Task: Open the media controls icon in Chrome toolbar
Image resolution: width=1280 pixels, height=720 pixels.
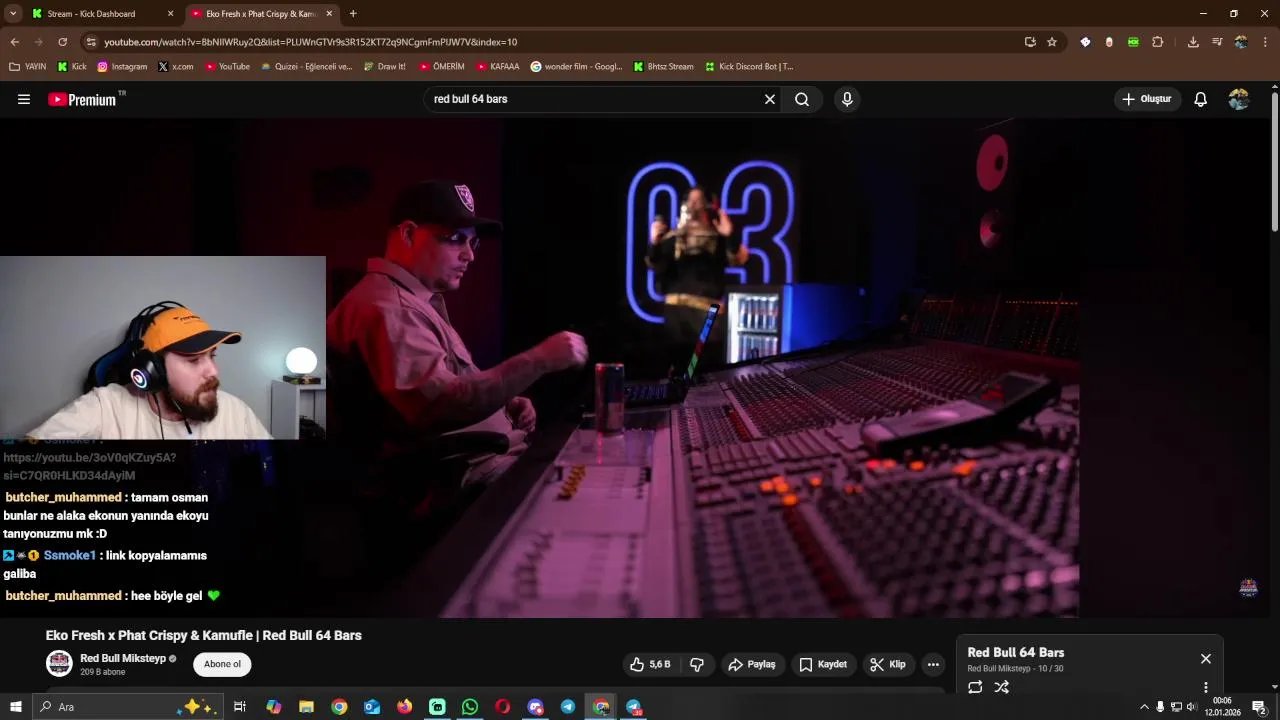Action: (x=1217, y=42)
